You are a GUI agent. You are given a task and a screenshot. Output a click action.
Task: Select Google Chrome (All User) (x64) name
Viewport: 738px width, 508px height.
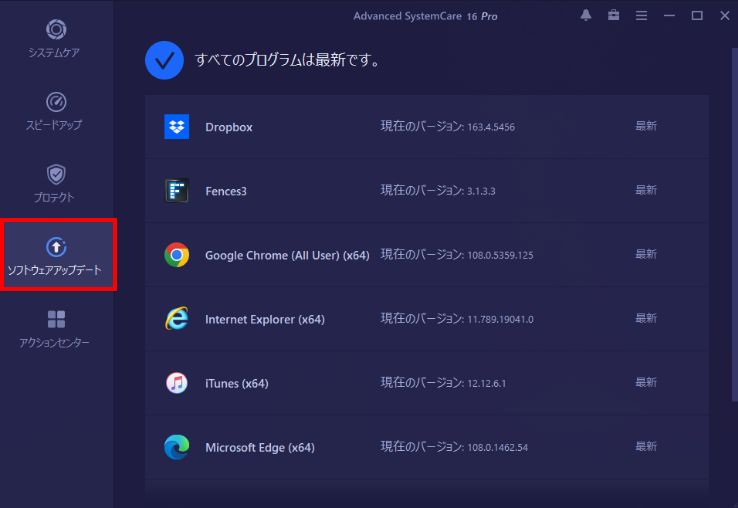click(x=287, y=255)
